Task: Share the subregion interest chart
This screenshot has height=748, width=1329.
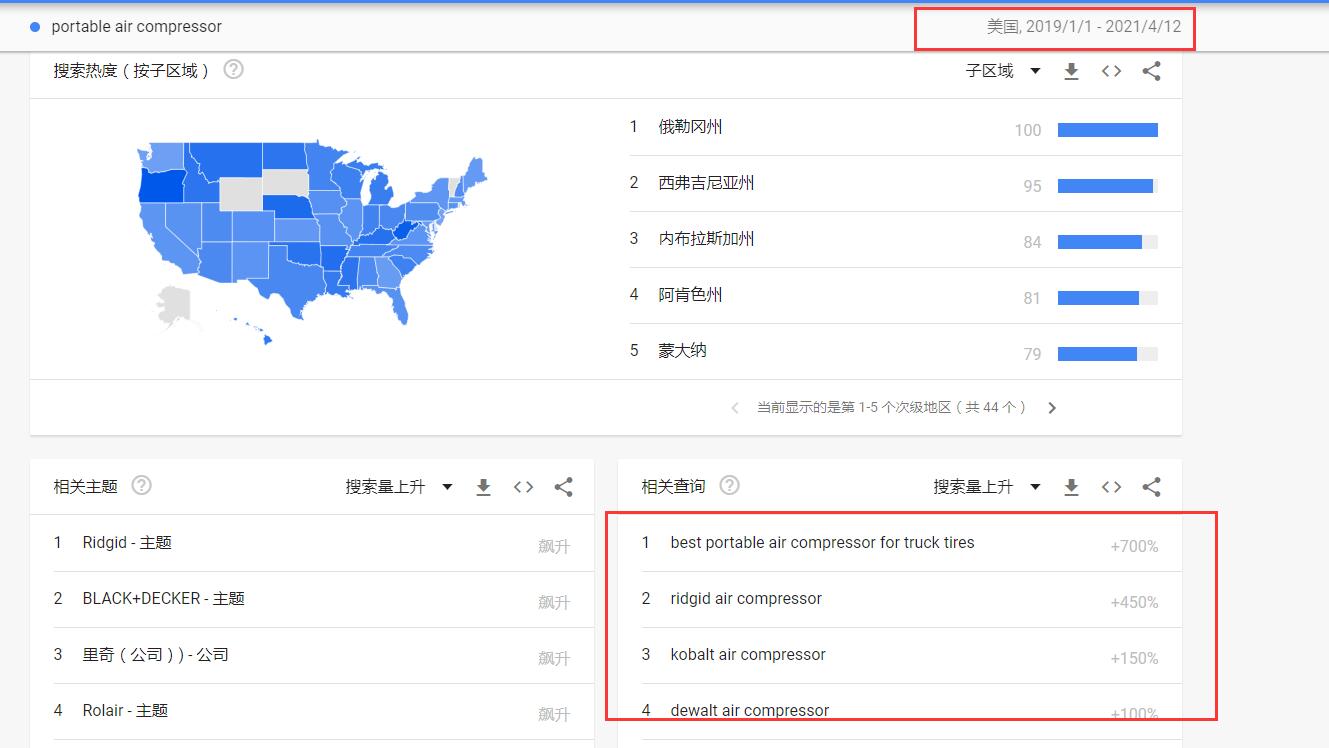Action: pos(1151,71)
